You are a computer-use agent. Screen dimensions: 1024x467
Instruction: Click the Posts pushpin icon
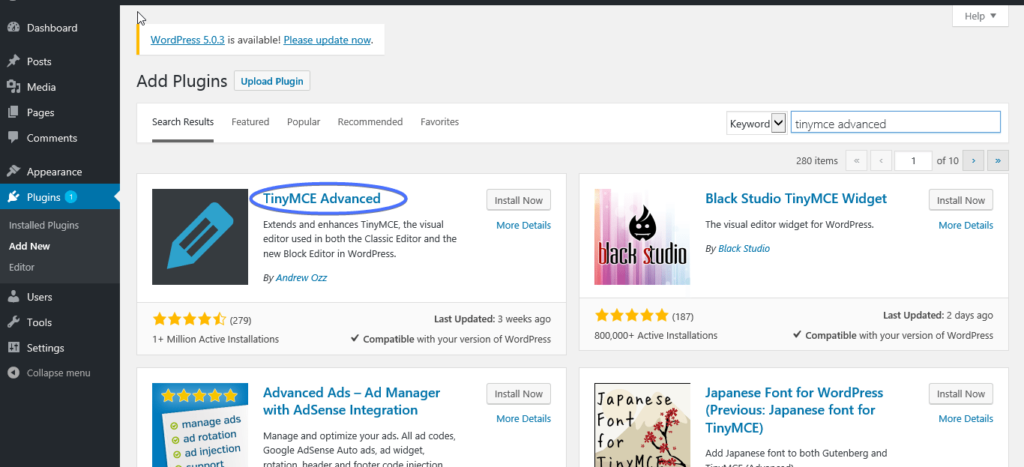click(x=13, y=61)
